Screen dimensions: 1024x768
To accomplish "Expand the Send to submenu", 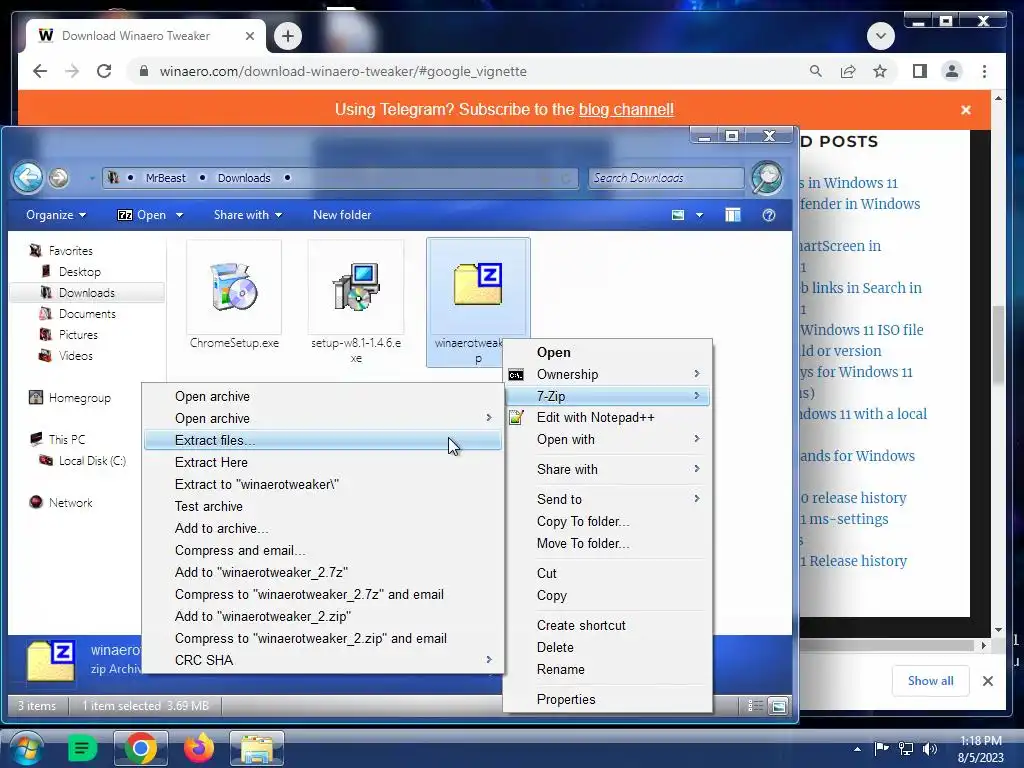I will pos(607,499).
